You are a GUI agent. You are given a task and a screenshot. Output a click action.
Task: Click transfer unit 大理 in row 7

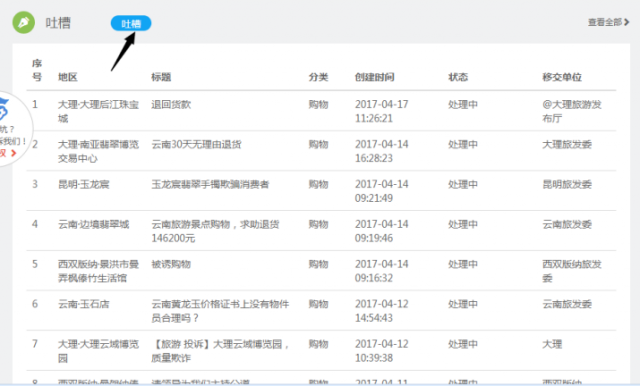click(x=552, y=344)
